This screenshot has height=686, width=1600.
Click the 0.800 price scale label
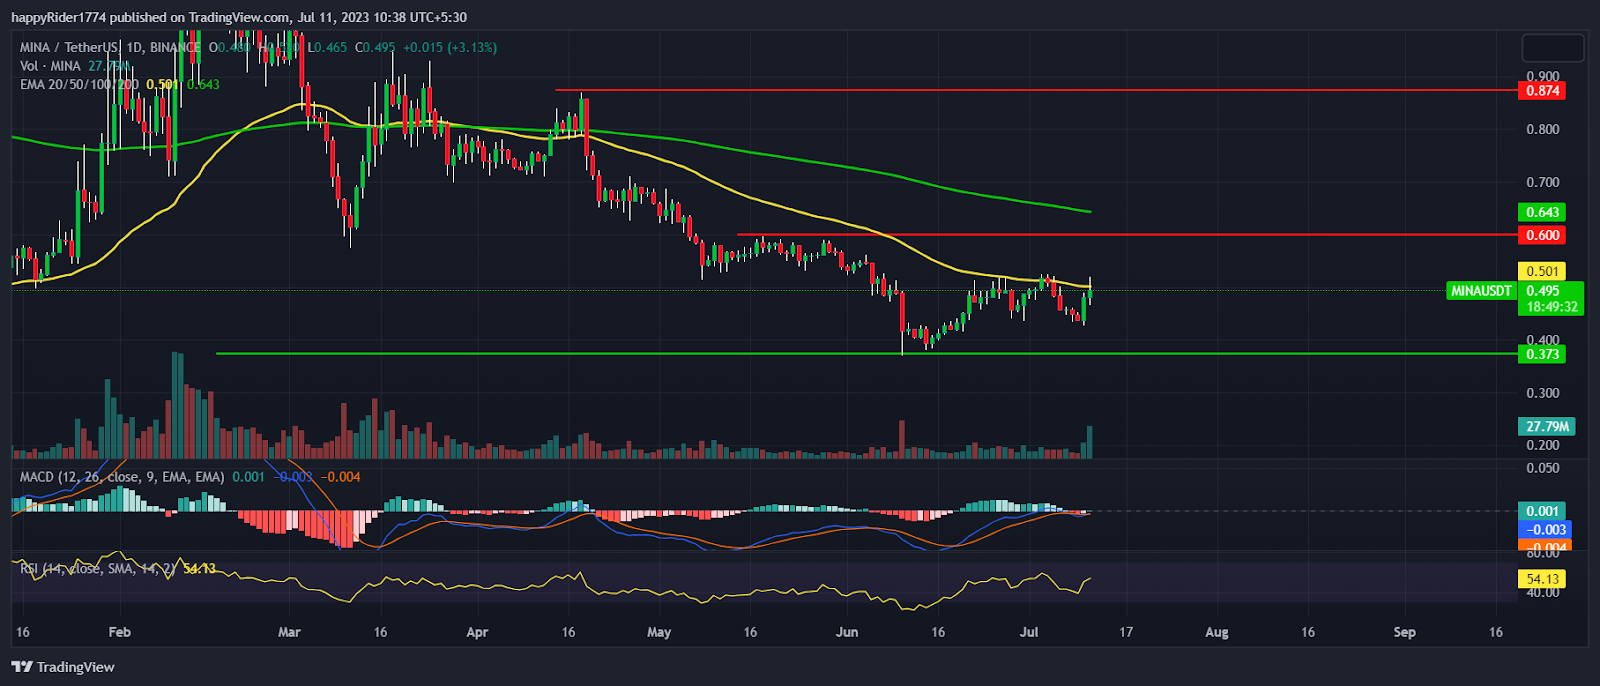[x=1543, y=129]
